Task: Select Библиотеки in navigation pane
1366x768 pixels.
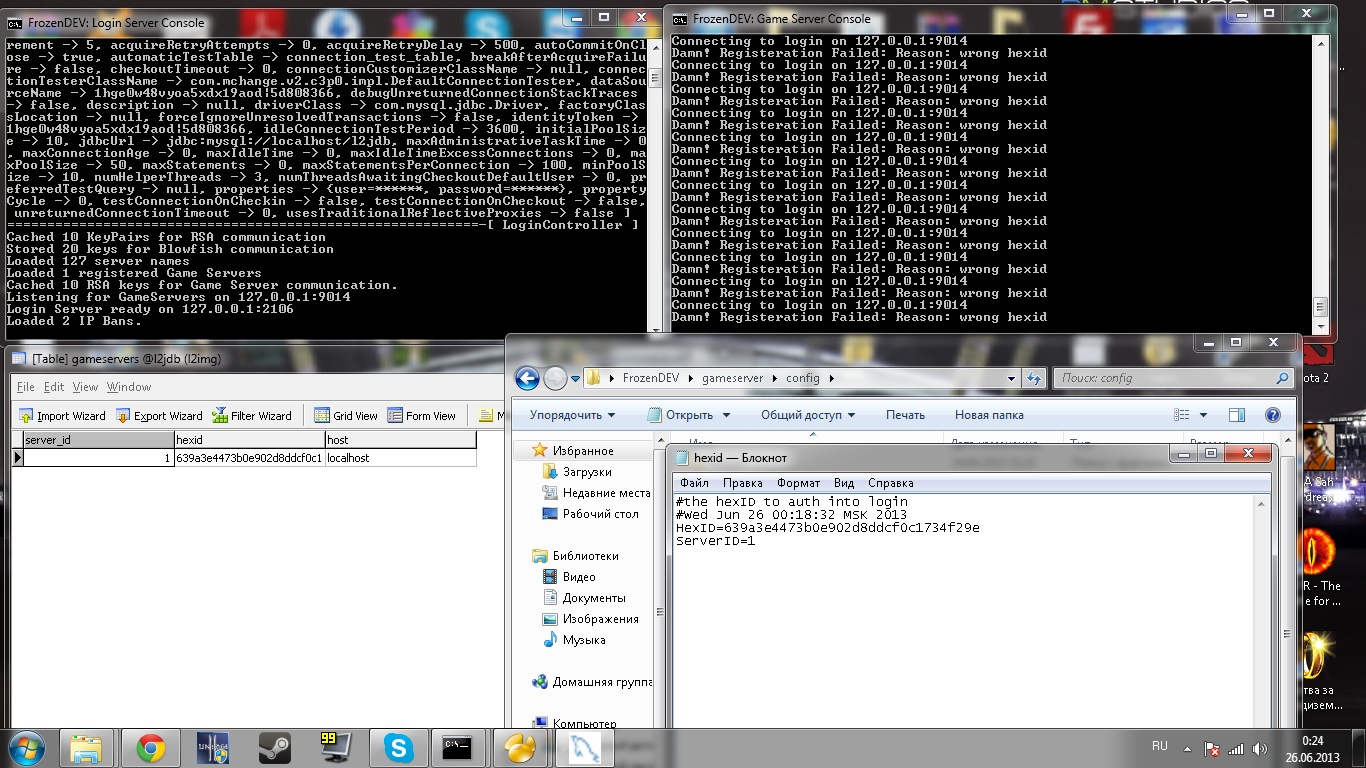Action: [x=586, y=556]
